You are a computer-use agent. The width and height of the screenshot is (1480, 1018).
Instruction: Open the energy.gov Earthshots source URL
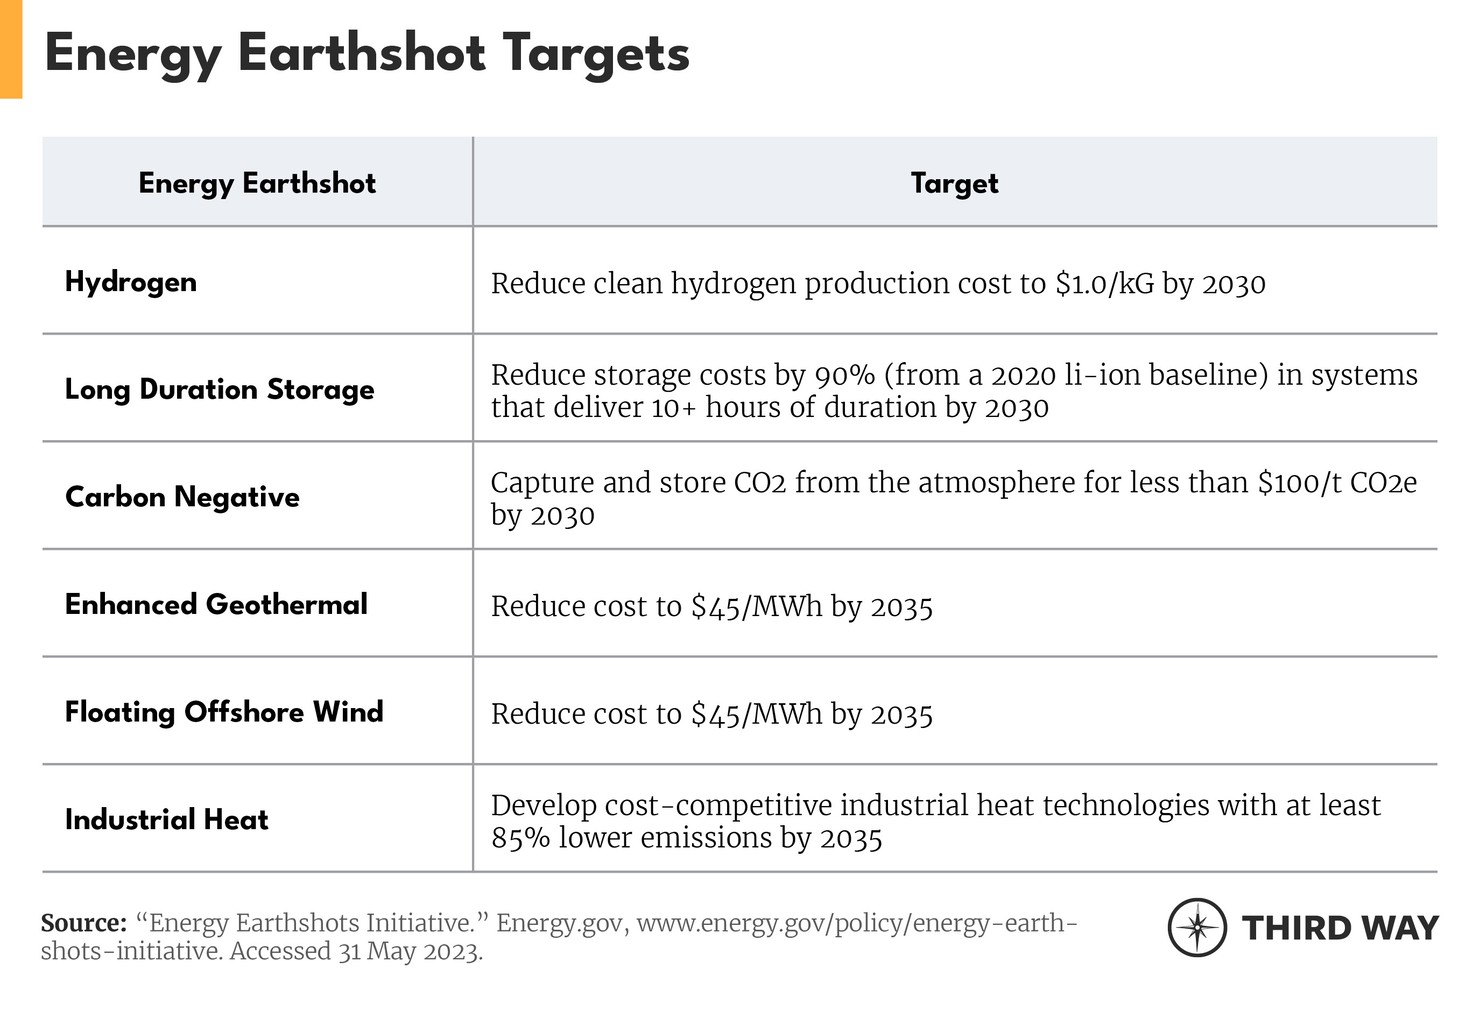(x=856, y=922)
